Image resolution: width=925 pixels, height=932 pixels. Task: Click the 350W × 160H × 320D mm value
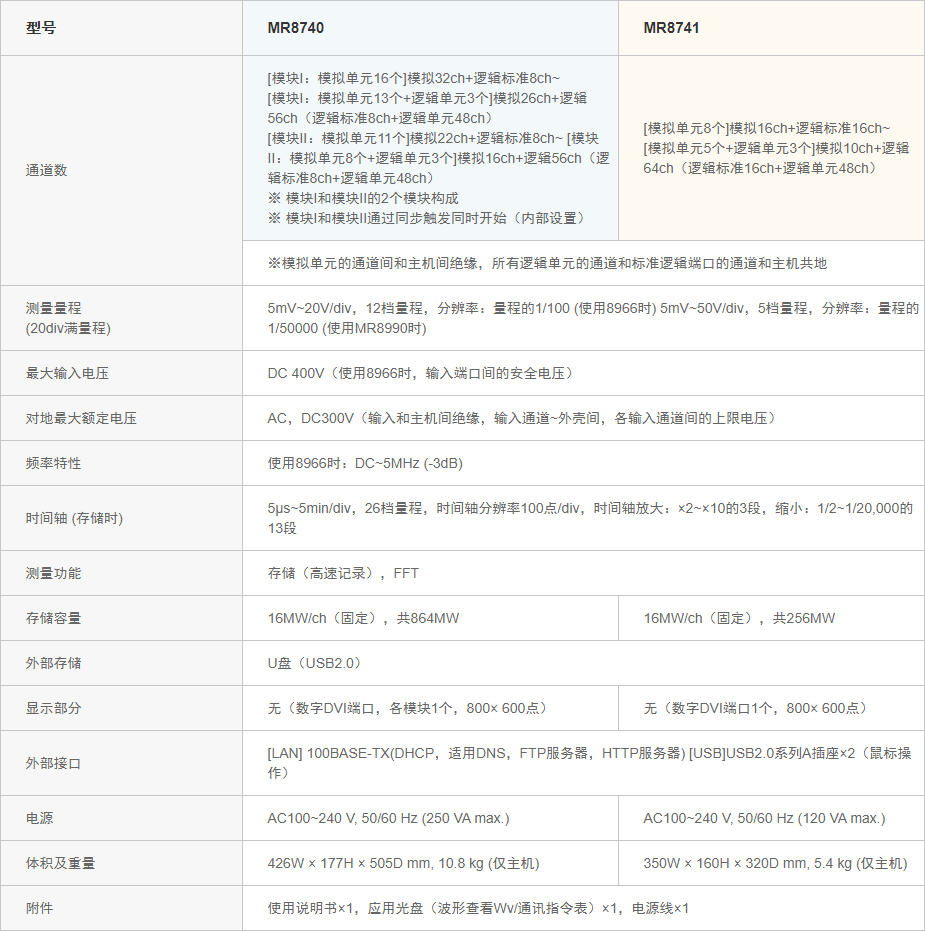click(x=775, y=864)
